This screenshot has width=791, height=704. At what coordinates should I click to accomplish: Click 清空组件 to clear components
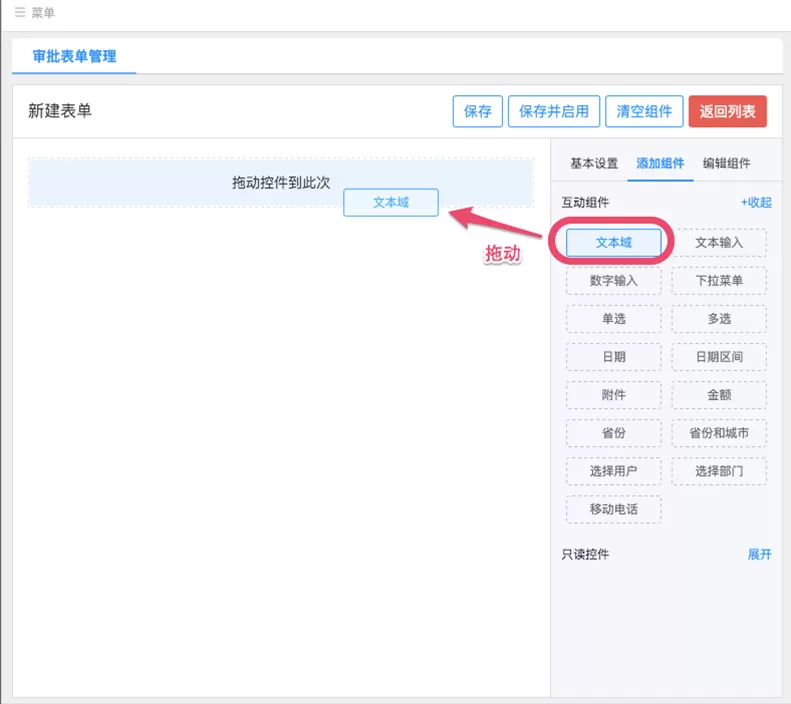(644, 111)
